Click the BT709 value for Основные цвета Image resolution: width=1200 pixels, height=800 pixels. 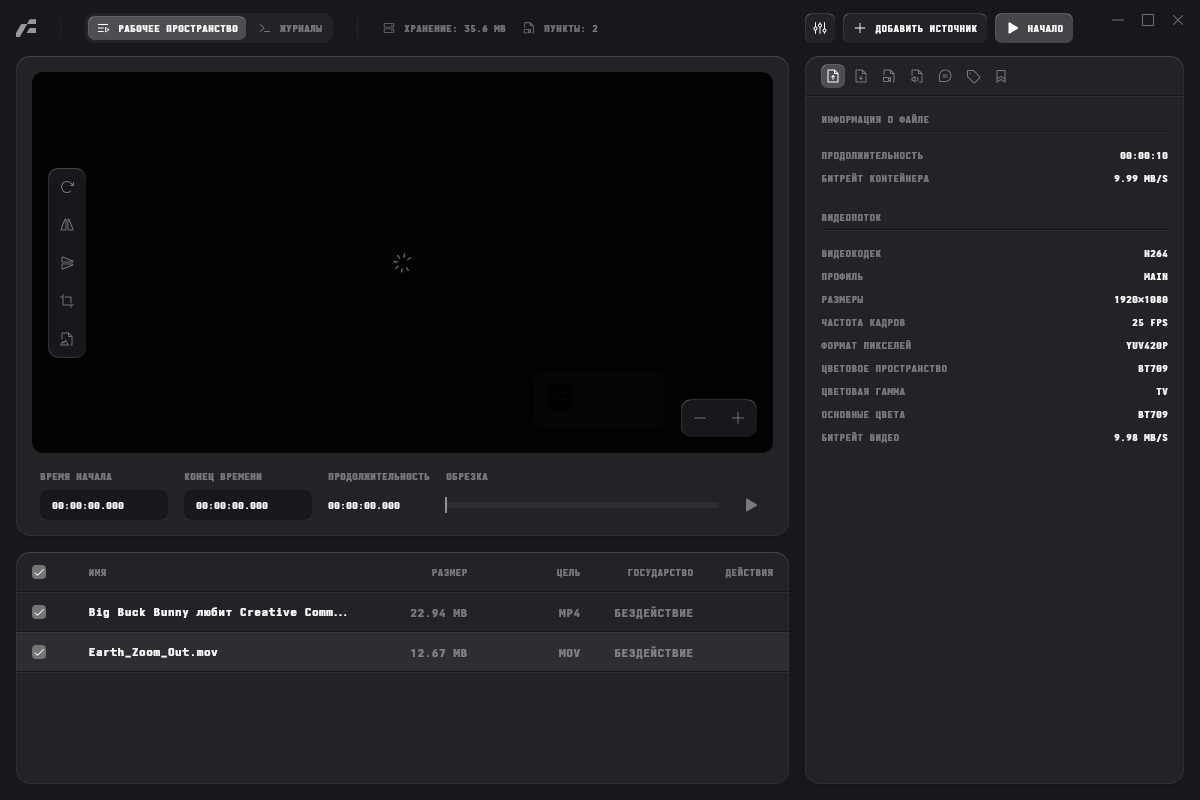(x=1153, y=415)
